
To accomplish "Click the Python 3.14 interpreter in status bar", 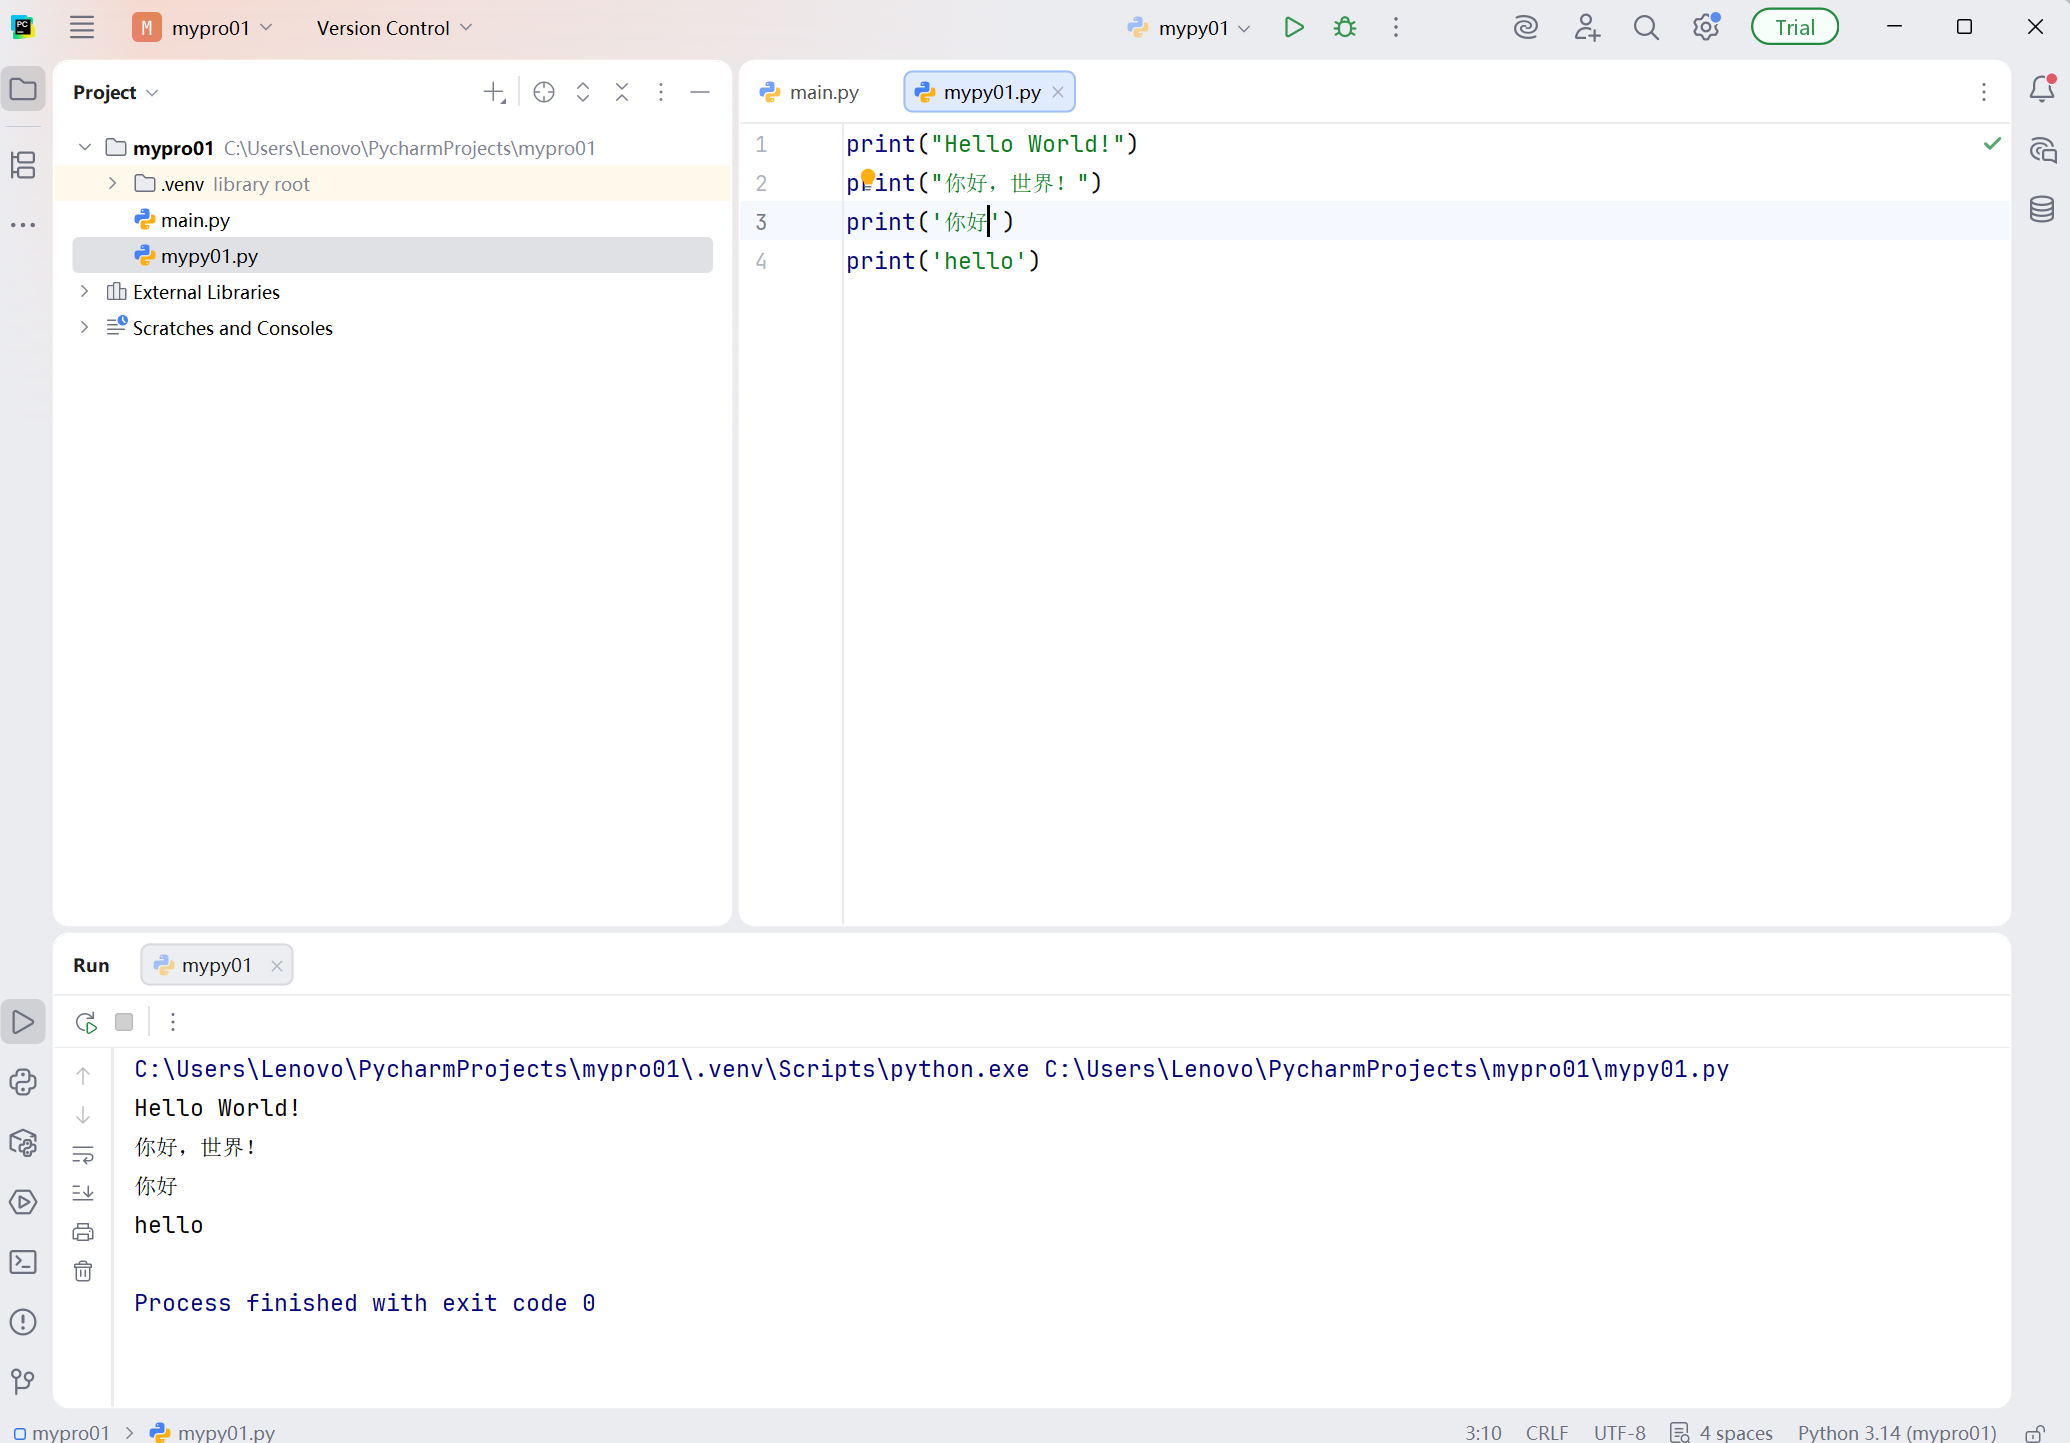I will pos(1896,1433).
